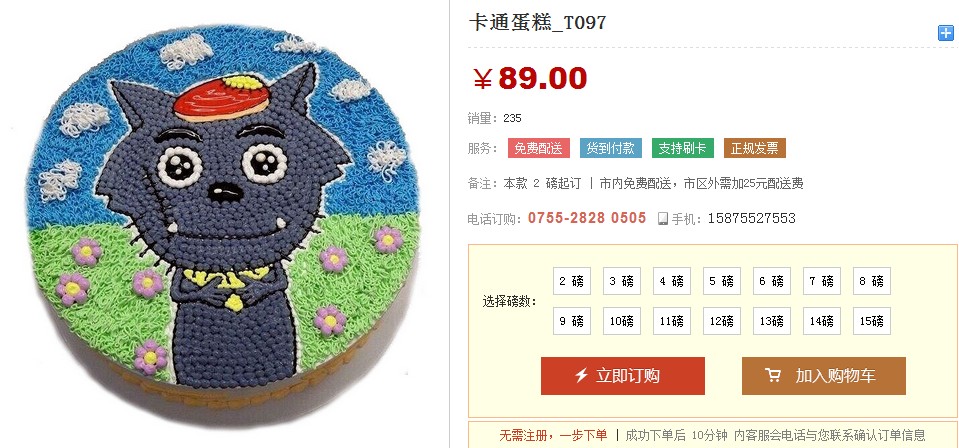Click the phone order number 0755-2828 0505

click(587, 218)
